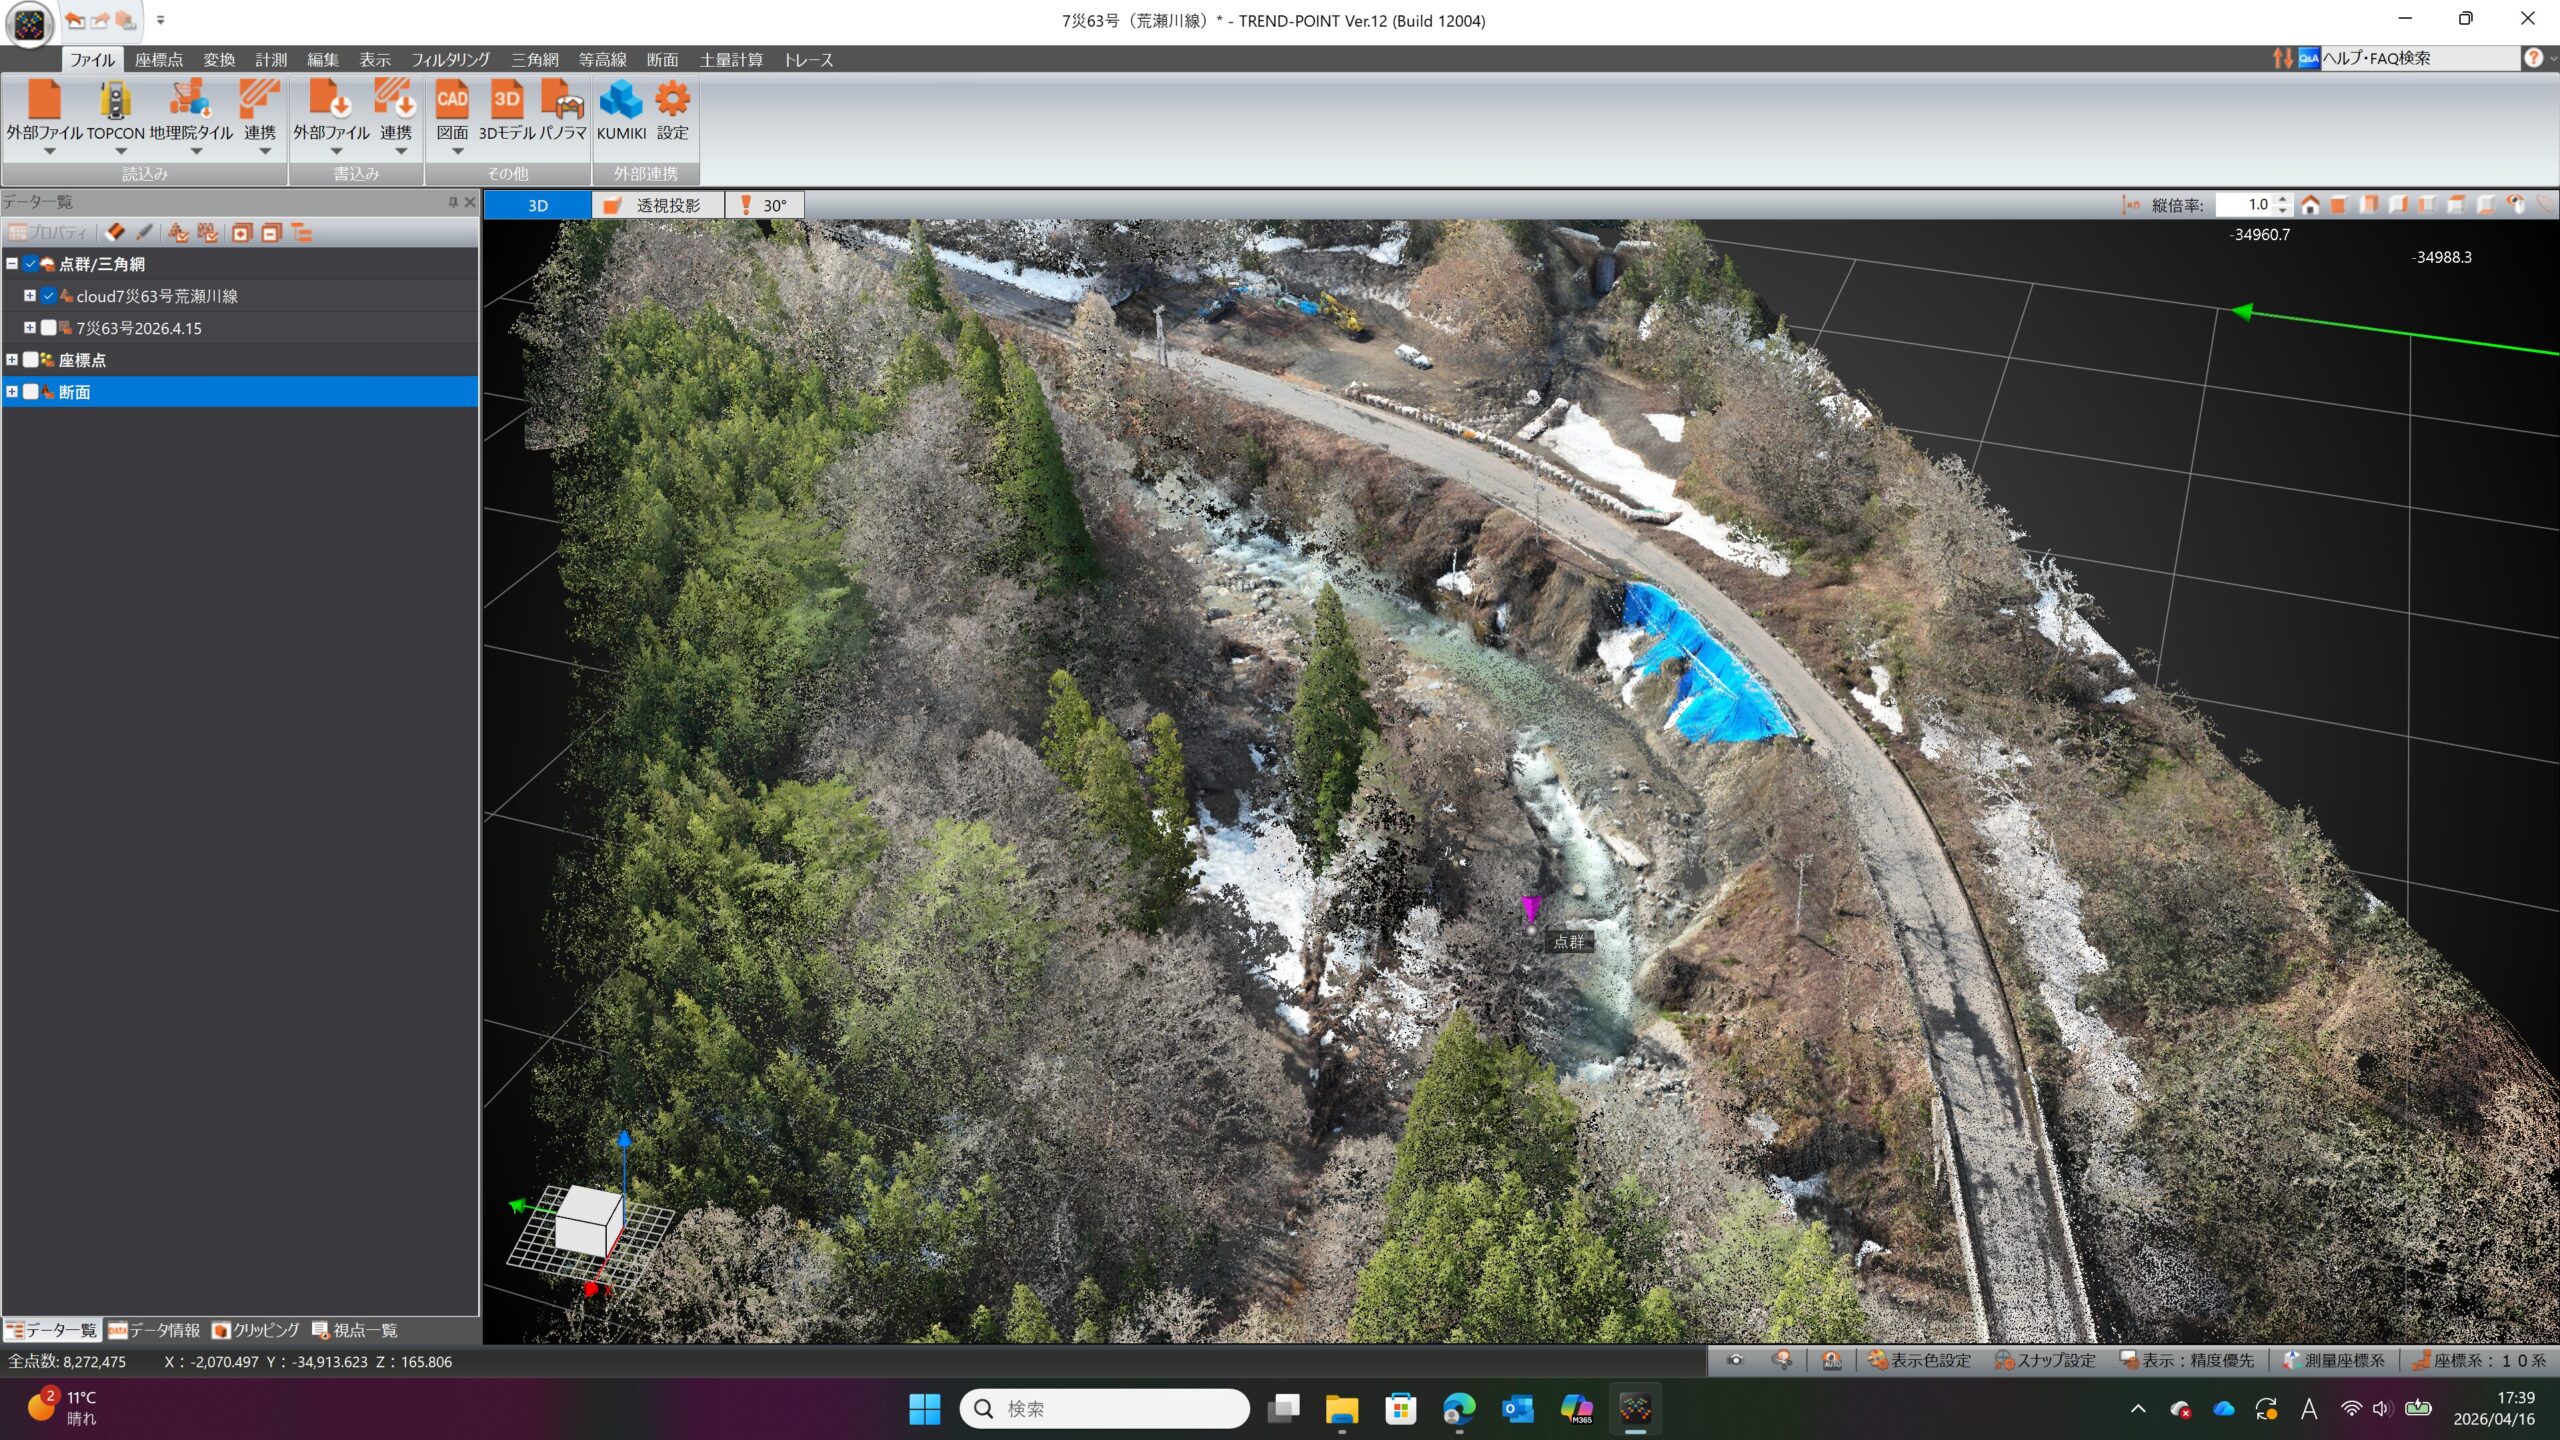Click the 表示色設定 status button

point(1919,1360)
